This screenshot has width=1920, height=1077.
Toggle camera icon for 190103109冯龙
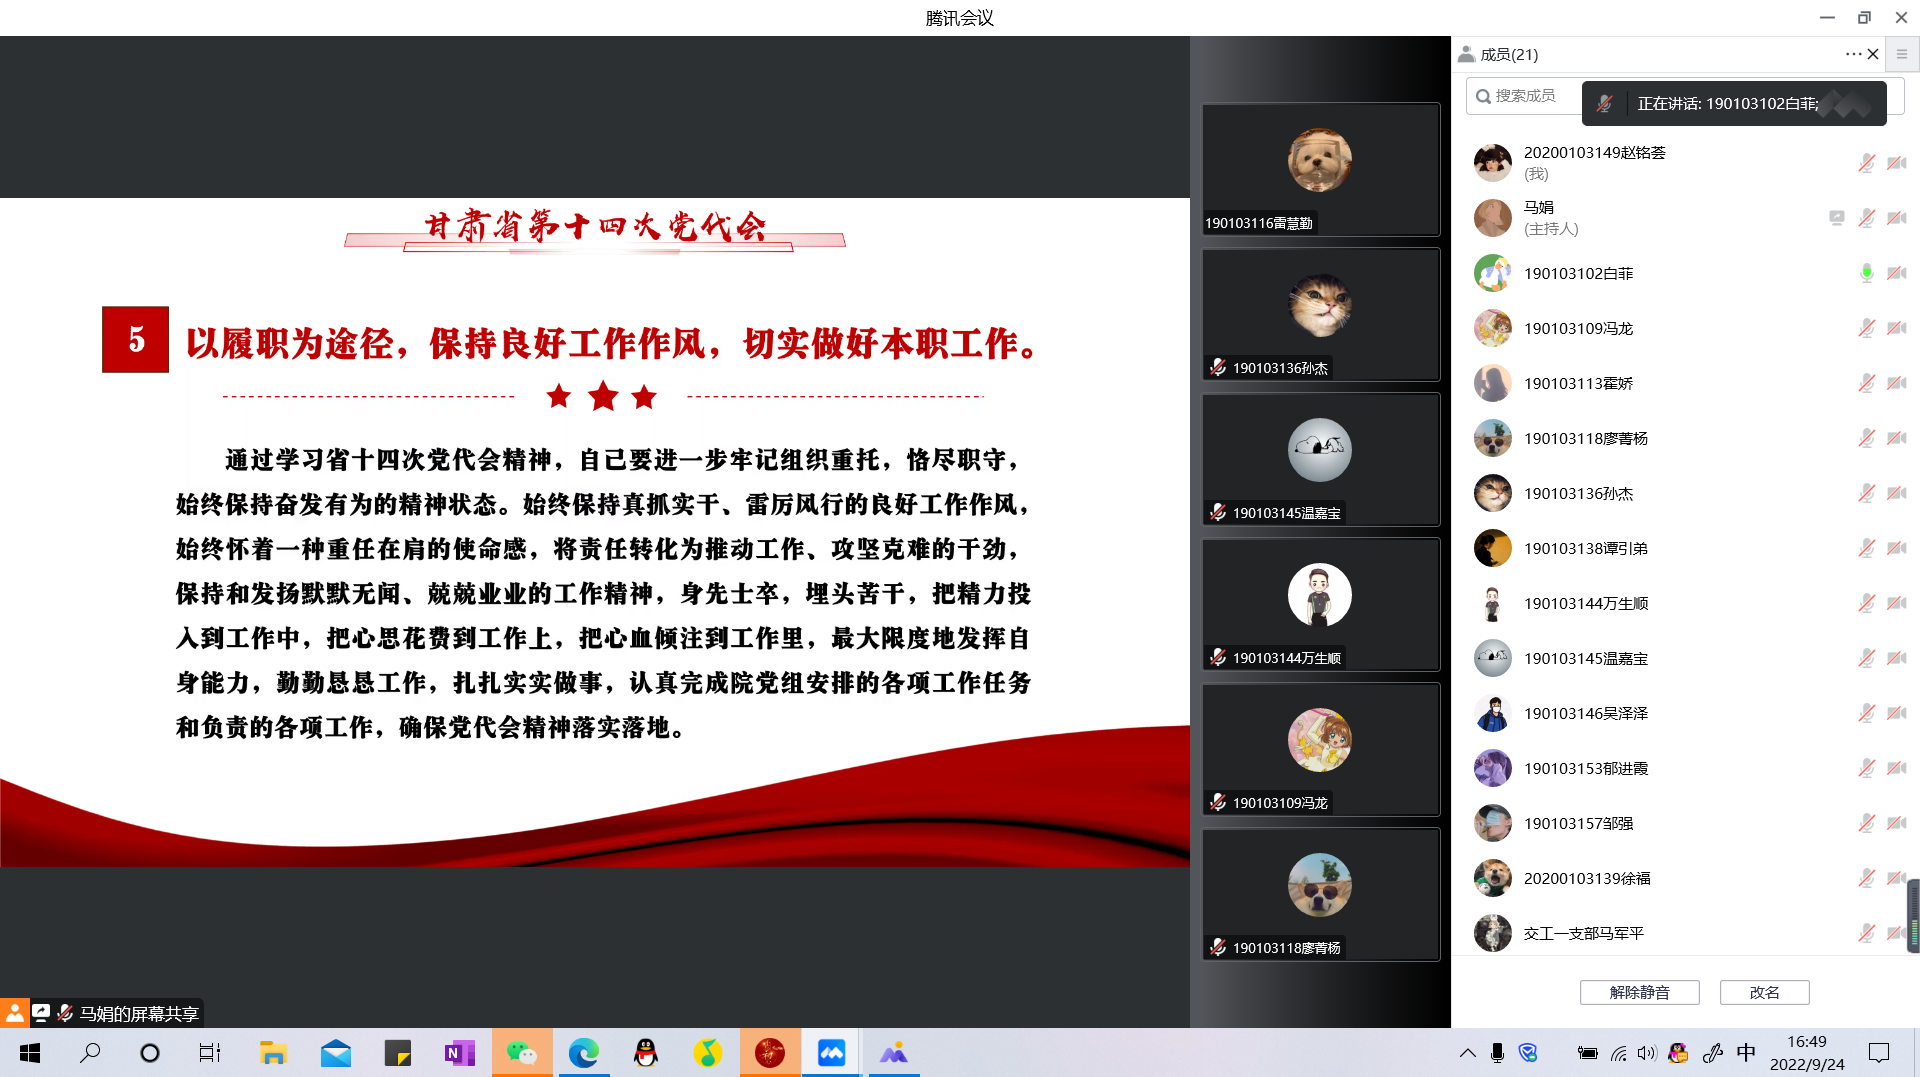coord(1896,328)
